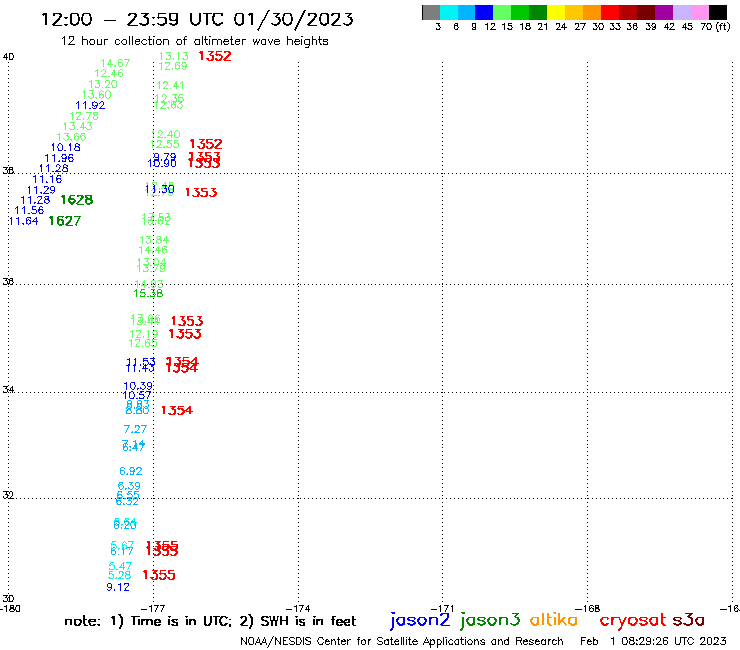The width and height of the screenshot is (740, 650).
Task: Select the green wave height value 15.38
Action: click(x=148, y=294)
